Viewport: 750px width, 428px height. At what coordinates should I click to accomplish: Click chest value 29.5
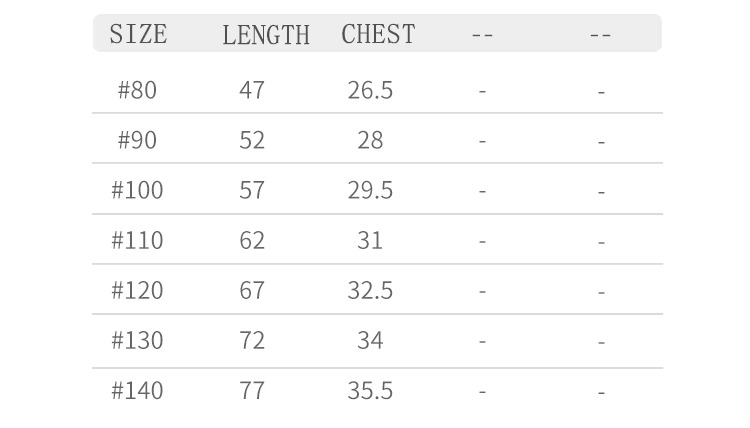[370, 190]
